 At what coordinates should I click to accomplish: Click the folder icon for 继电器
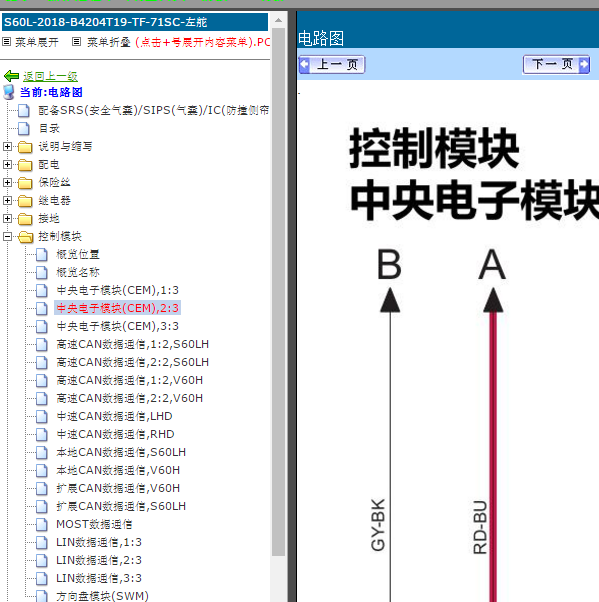[x=25, y=200]
